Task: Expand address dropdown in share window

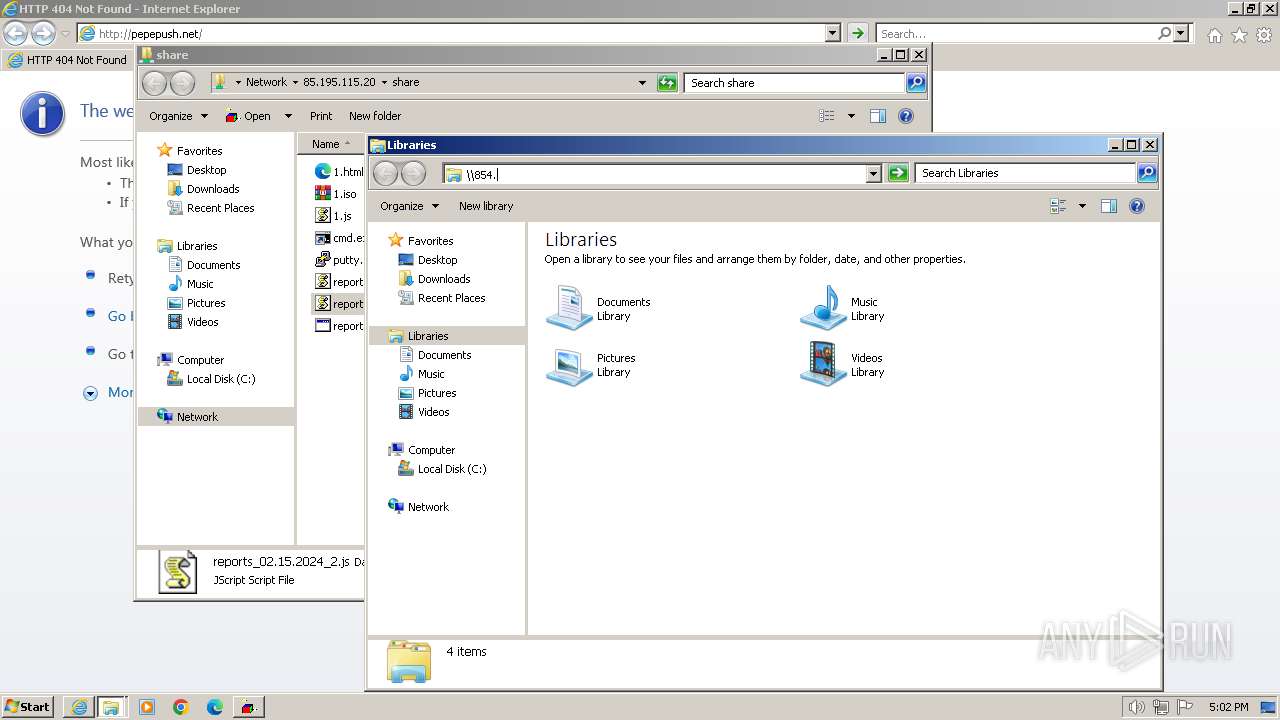Action: [642, 83]
